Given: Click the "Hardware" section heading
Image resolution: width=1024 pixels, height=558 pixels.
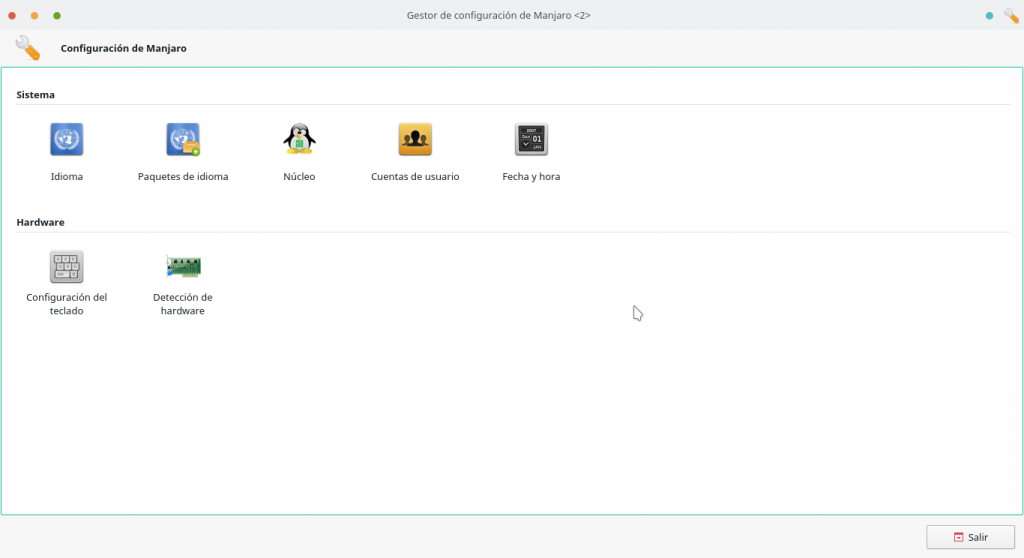Looking at the screenshot, I should point(40,222).
